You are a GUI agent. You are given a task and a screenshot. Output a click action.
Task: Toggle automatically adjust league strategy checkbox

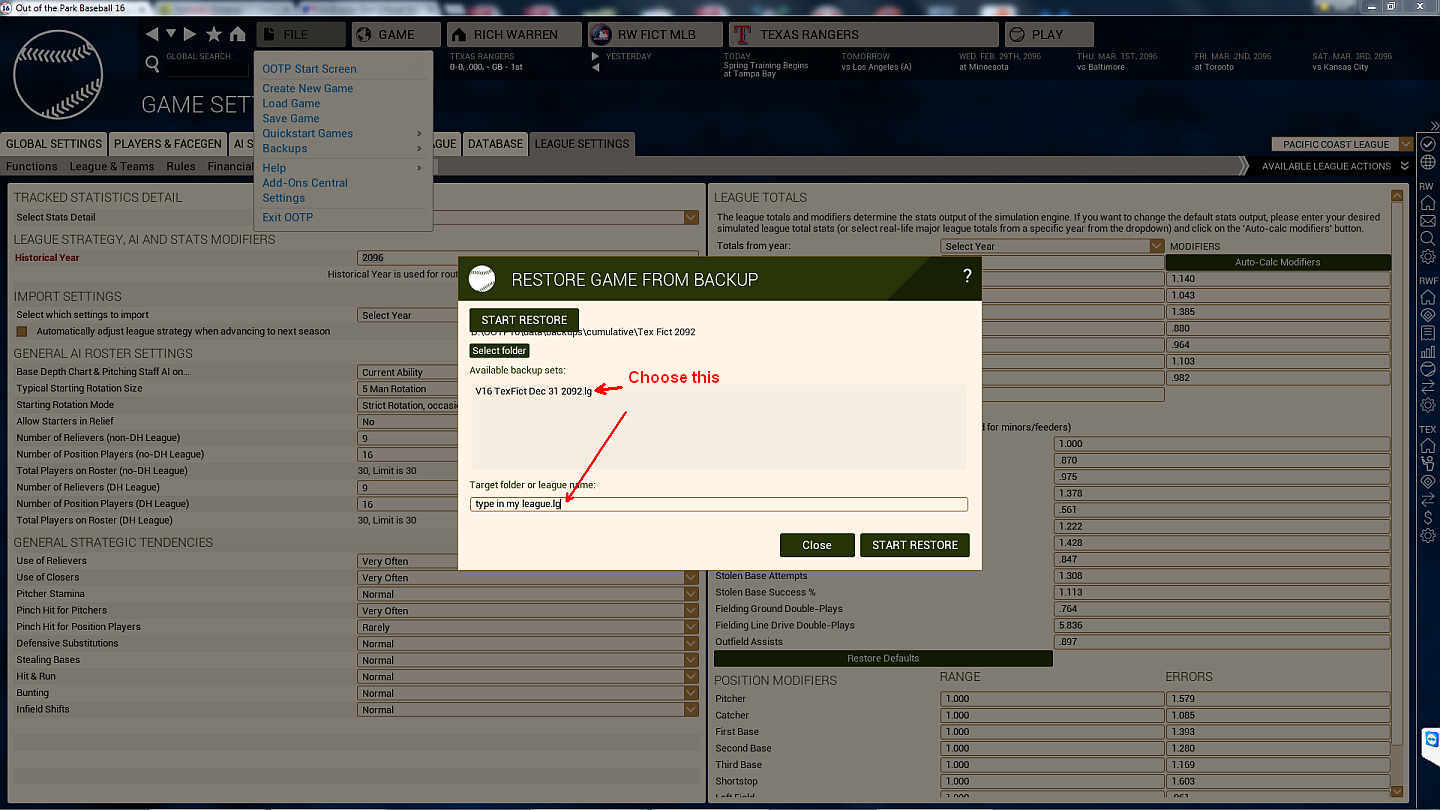point(21,331)
